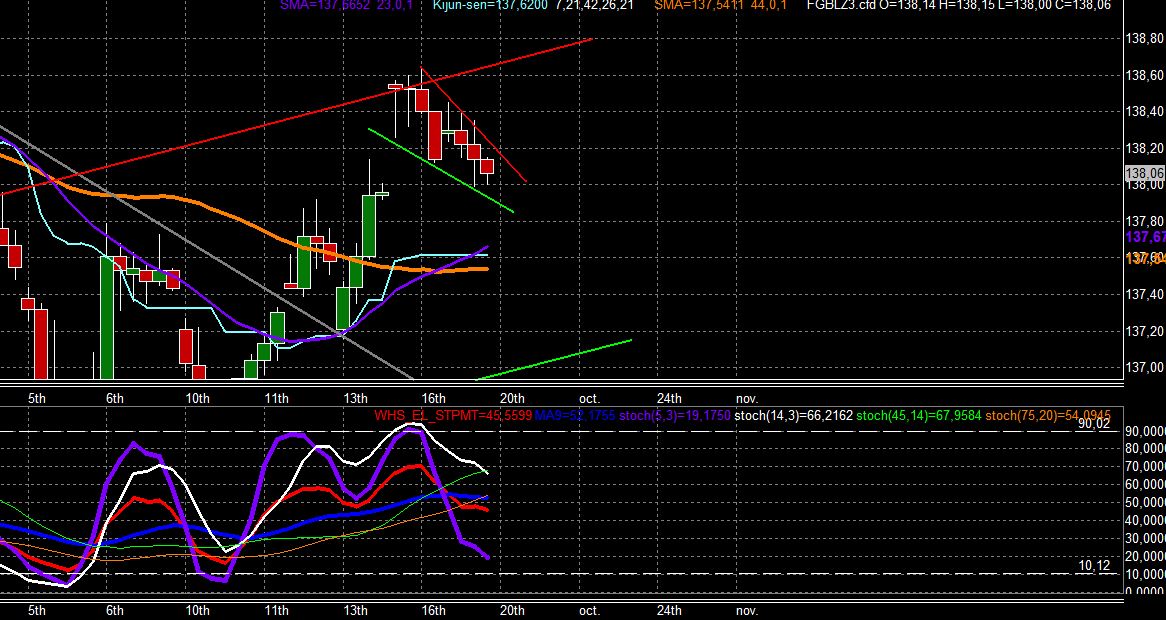Screen dimensions: 1166x620
Task: Click the 6th date on indicator panel axis
Action: point(115,611)
